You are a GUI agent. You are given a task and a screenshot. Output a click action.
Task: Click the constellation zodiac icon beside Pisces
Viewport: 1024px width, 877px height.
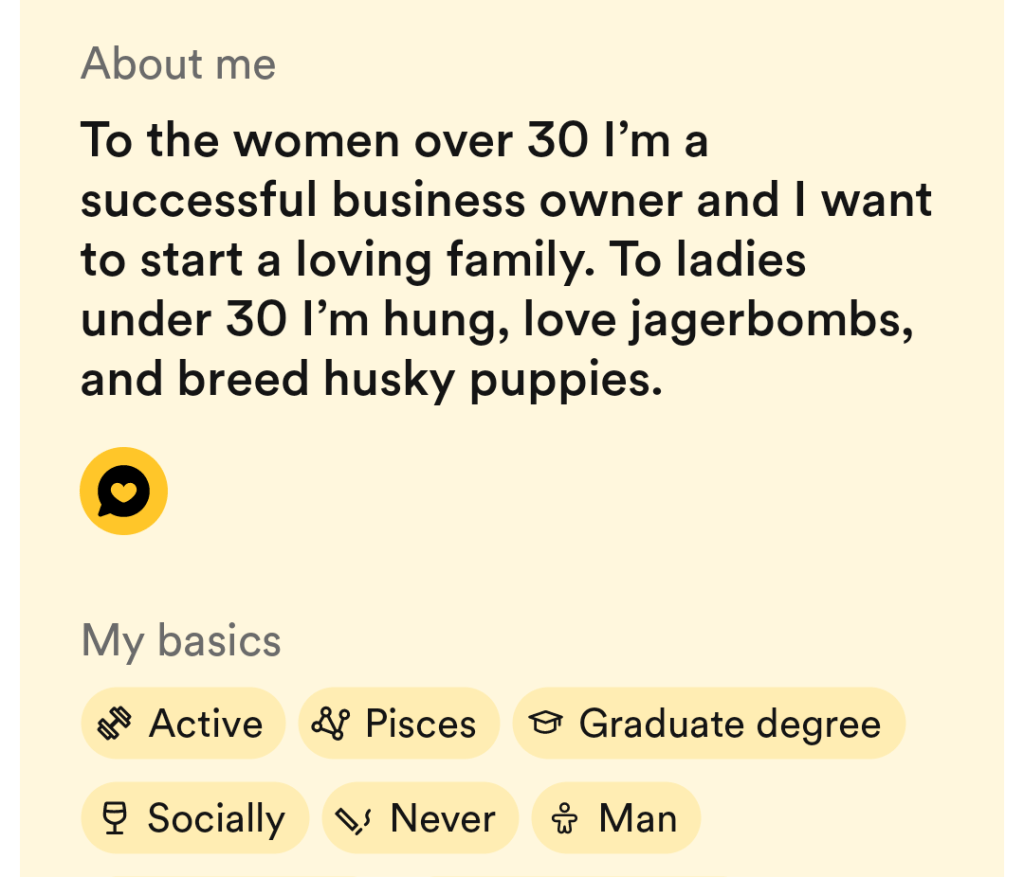pos(332,724)
